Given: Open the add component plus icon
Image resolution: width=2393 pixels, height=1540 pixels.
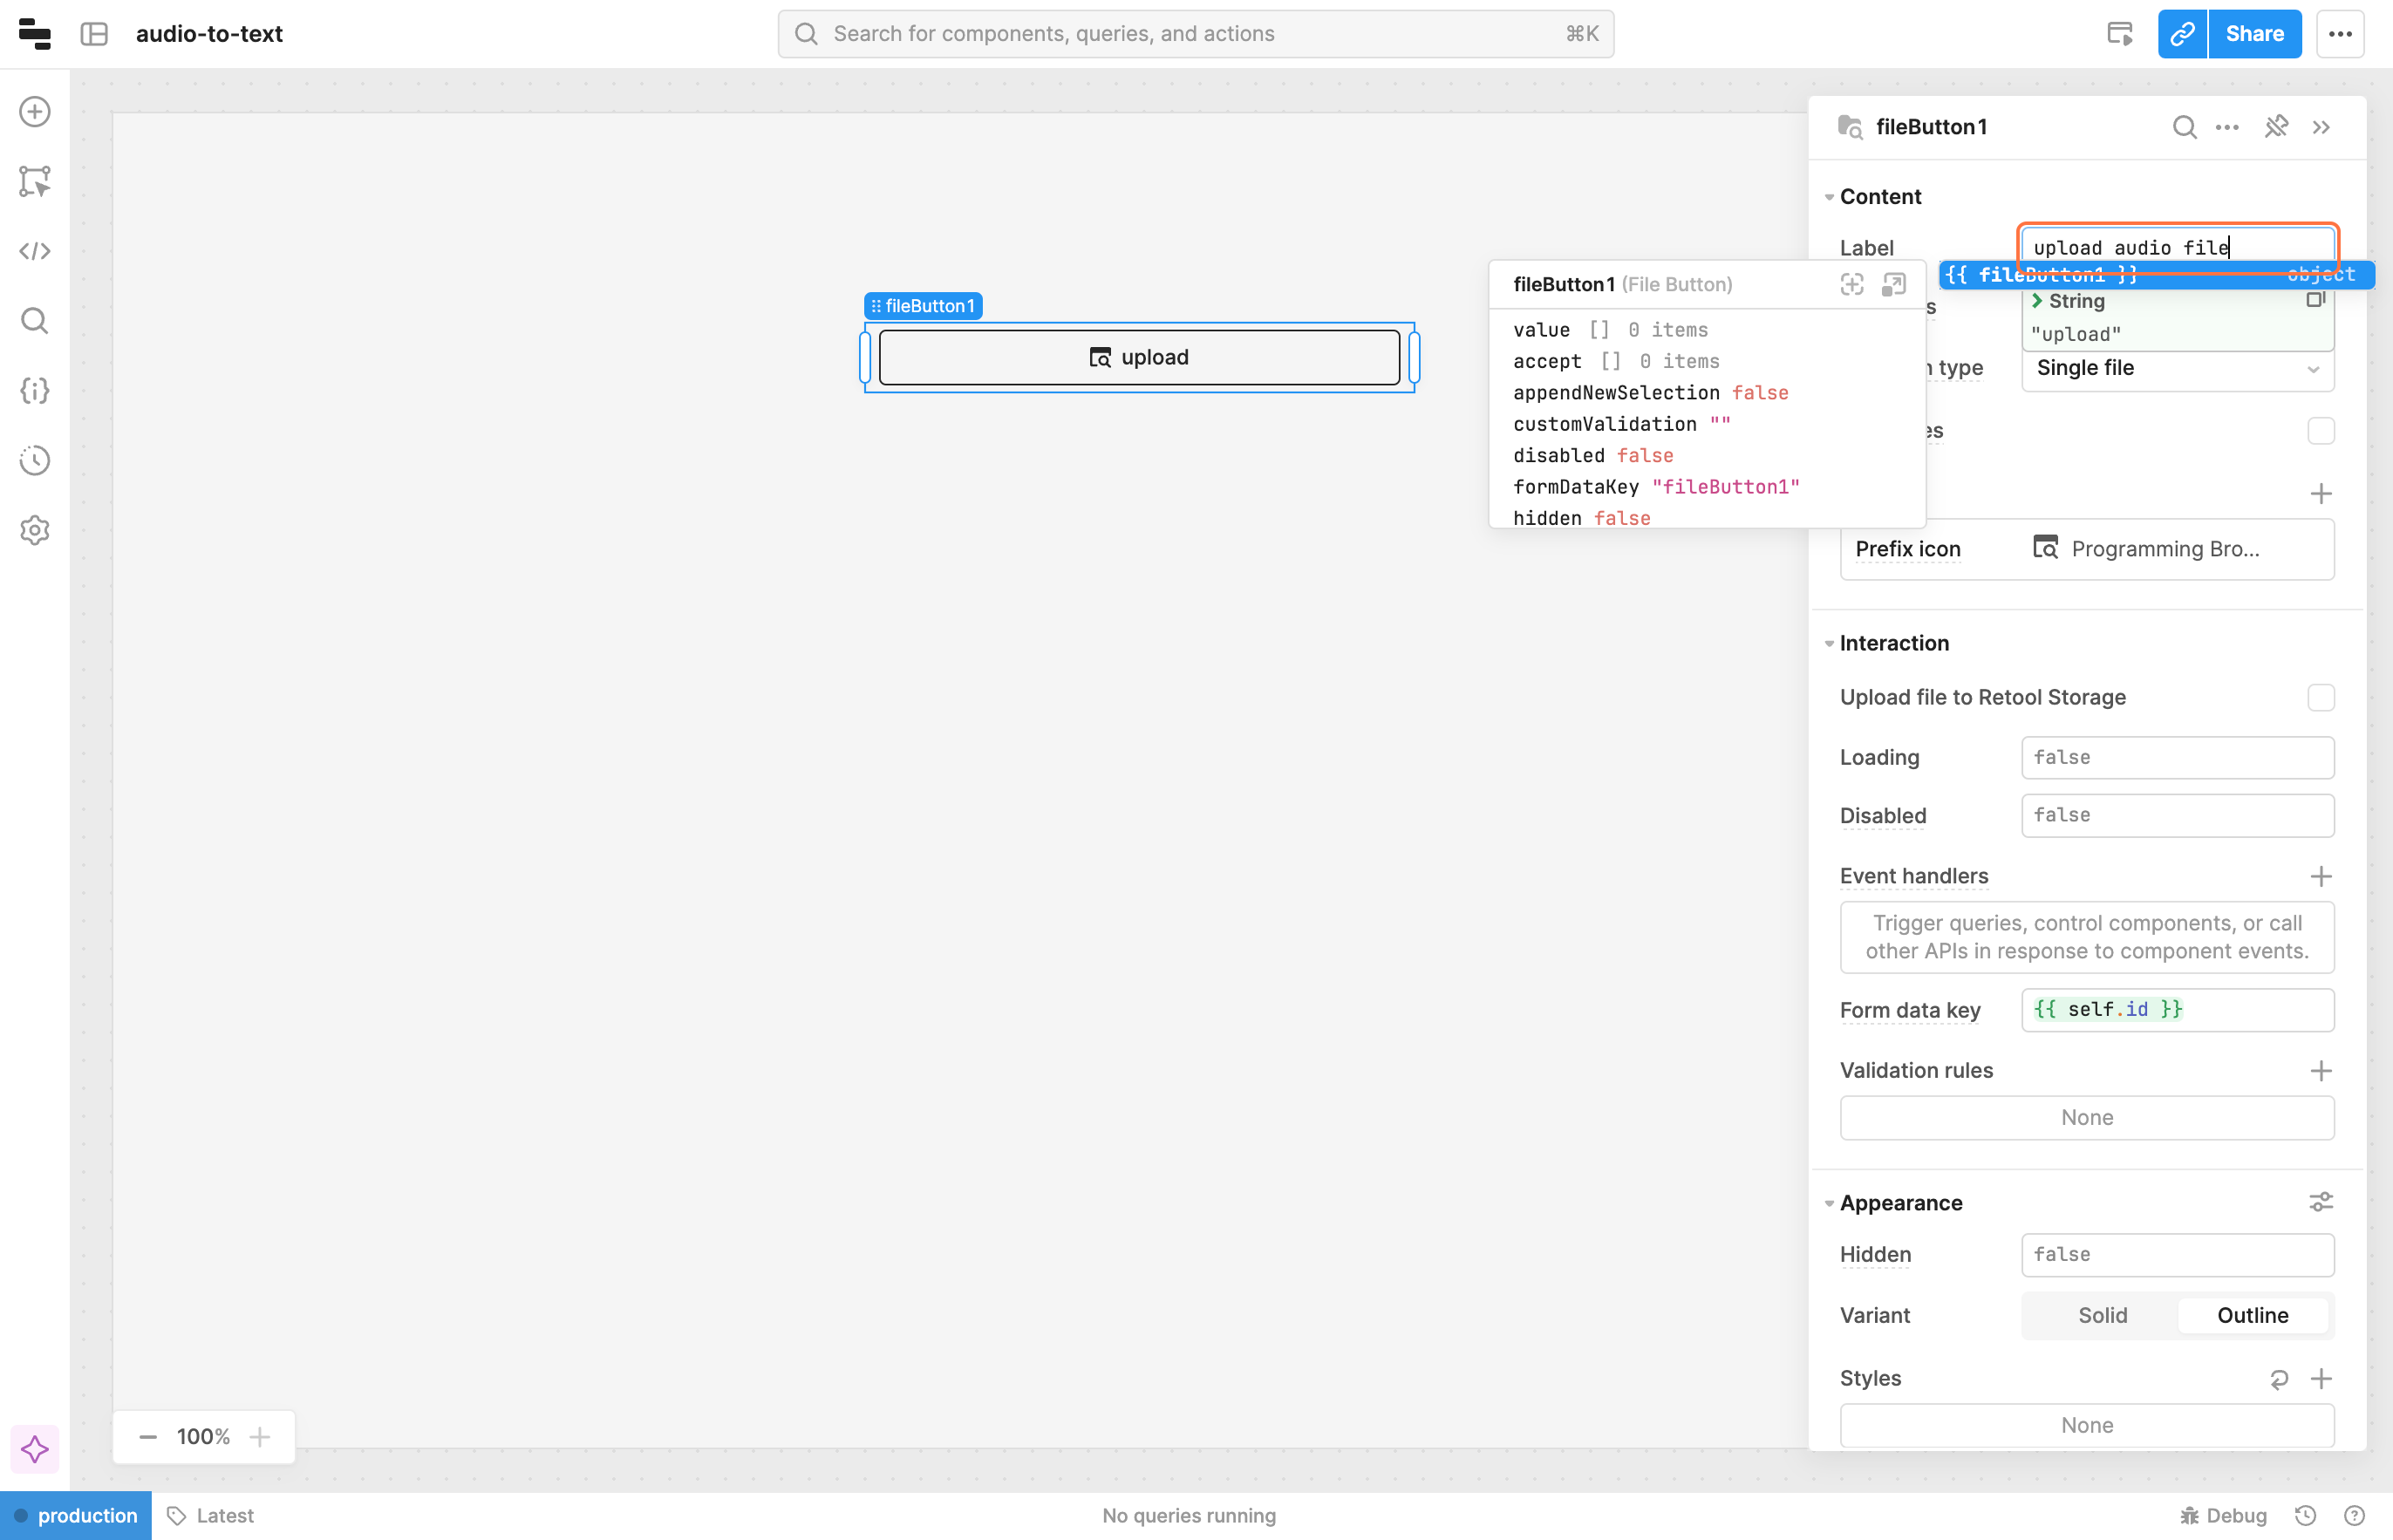Looking at the screenshot, I should point(35,112).
